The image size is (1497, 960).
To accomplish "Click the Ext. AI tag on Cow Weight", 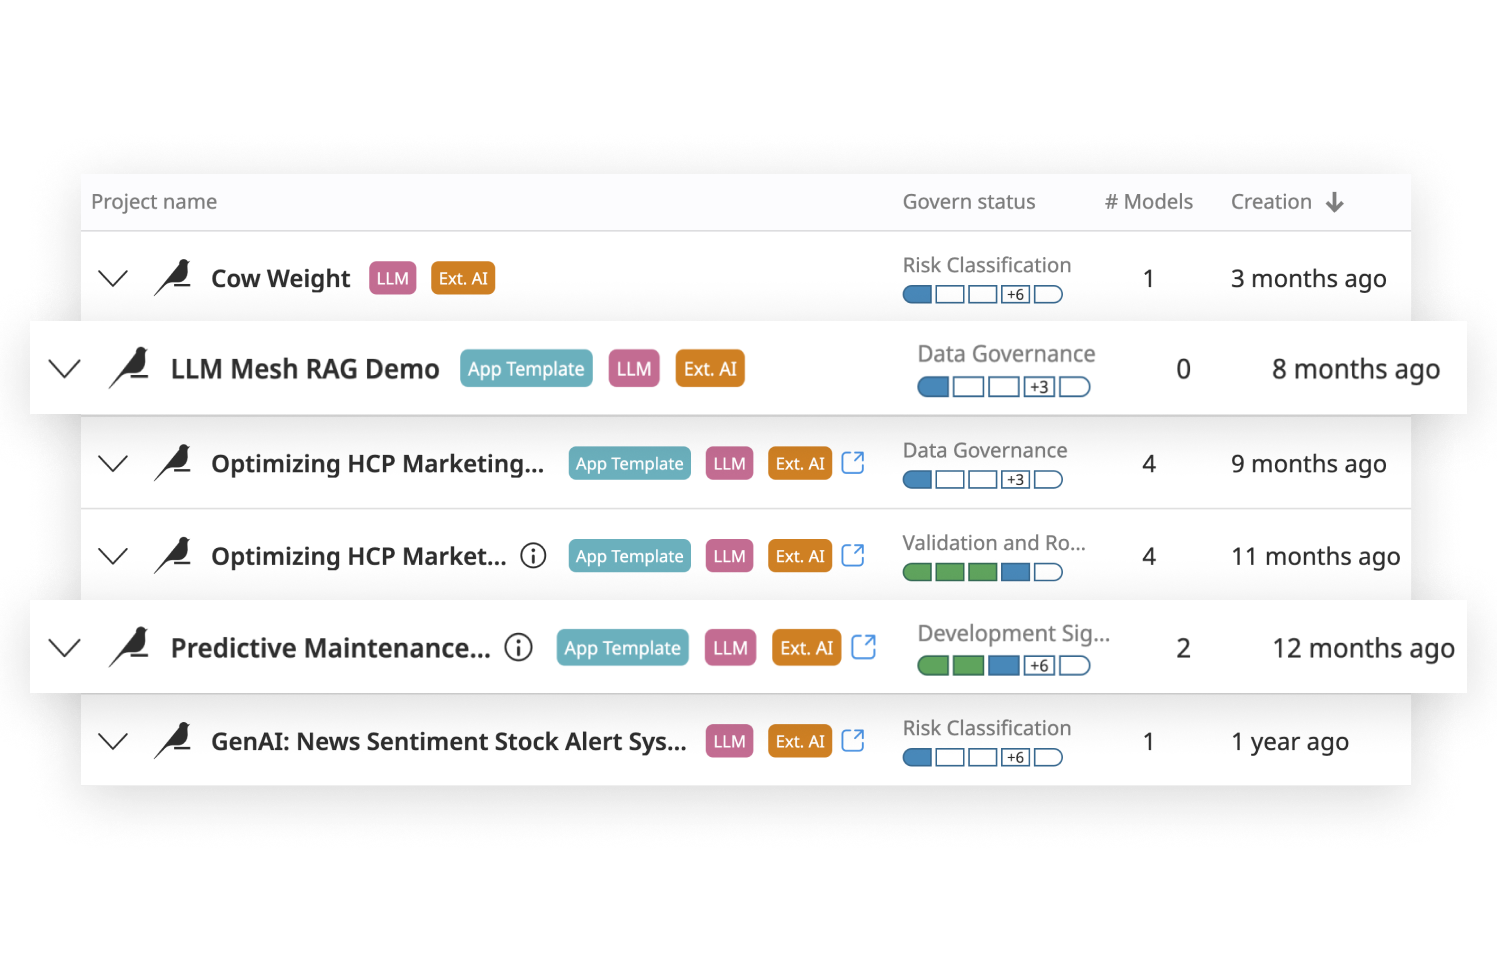I will point(463,278).
